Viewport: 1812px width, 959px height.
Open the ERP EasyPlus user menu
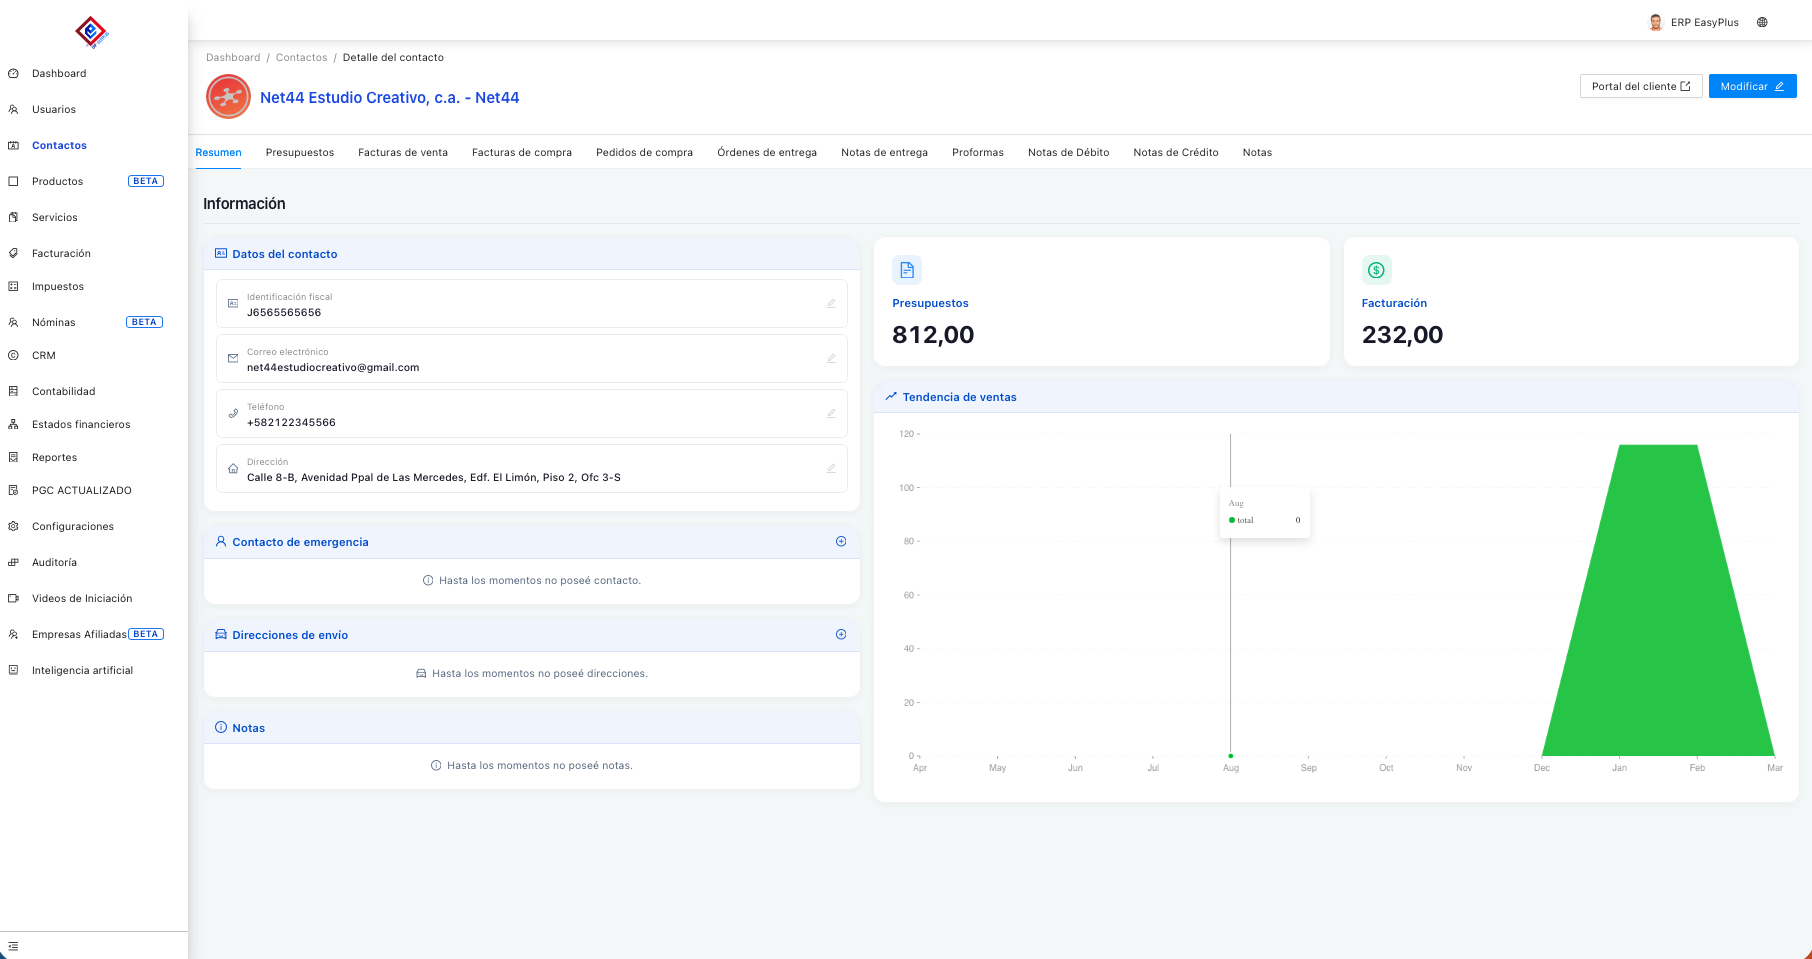1694,22
